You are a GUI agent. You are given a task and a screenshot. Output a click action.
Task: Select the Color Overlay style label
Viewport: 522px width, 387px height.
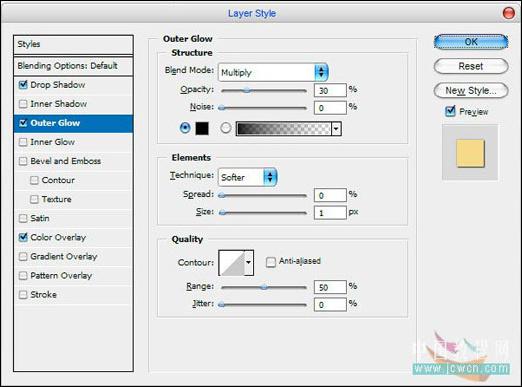pos(58,237)
